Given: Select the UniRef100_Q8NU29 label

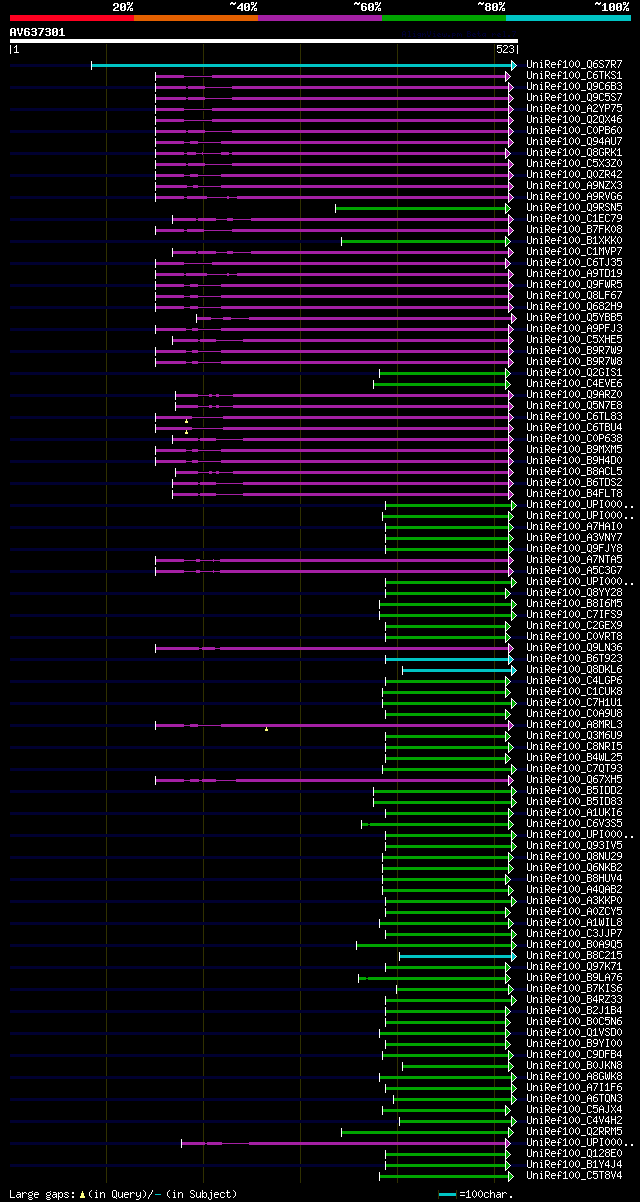Looking at the screenshot, I should point(574,857).
